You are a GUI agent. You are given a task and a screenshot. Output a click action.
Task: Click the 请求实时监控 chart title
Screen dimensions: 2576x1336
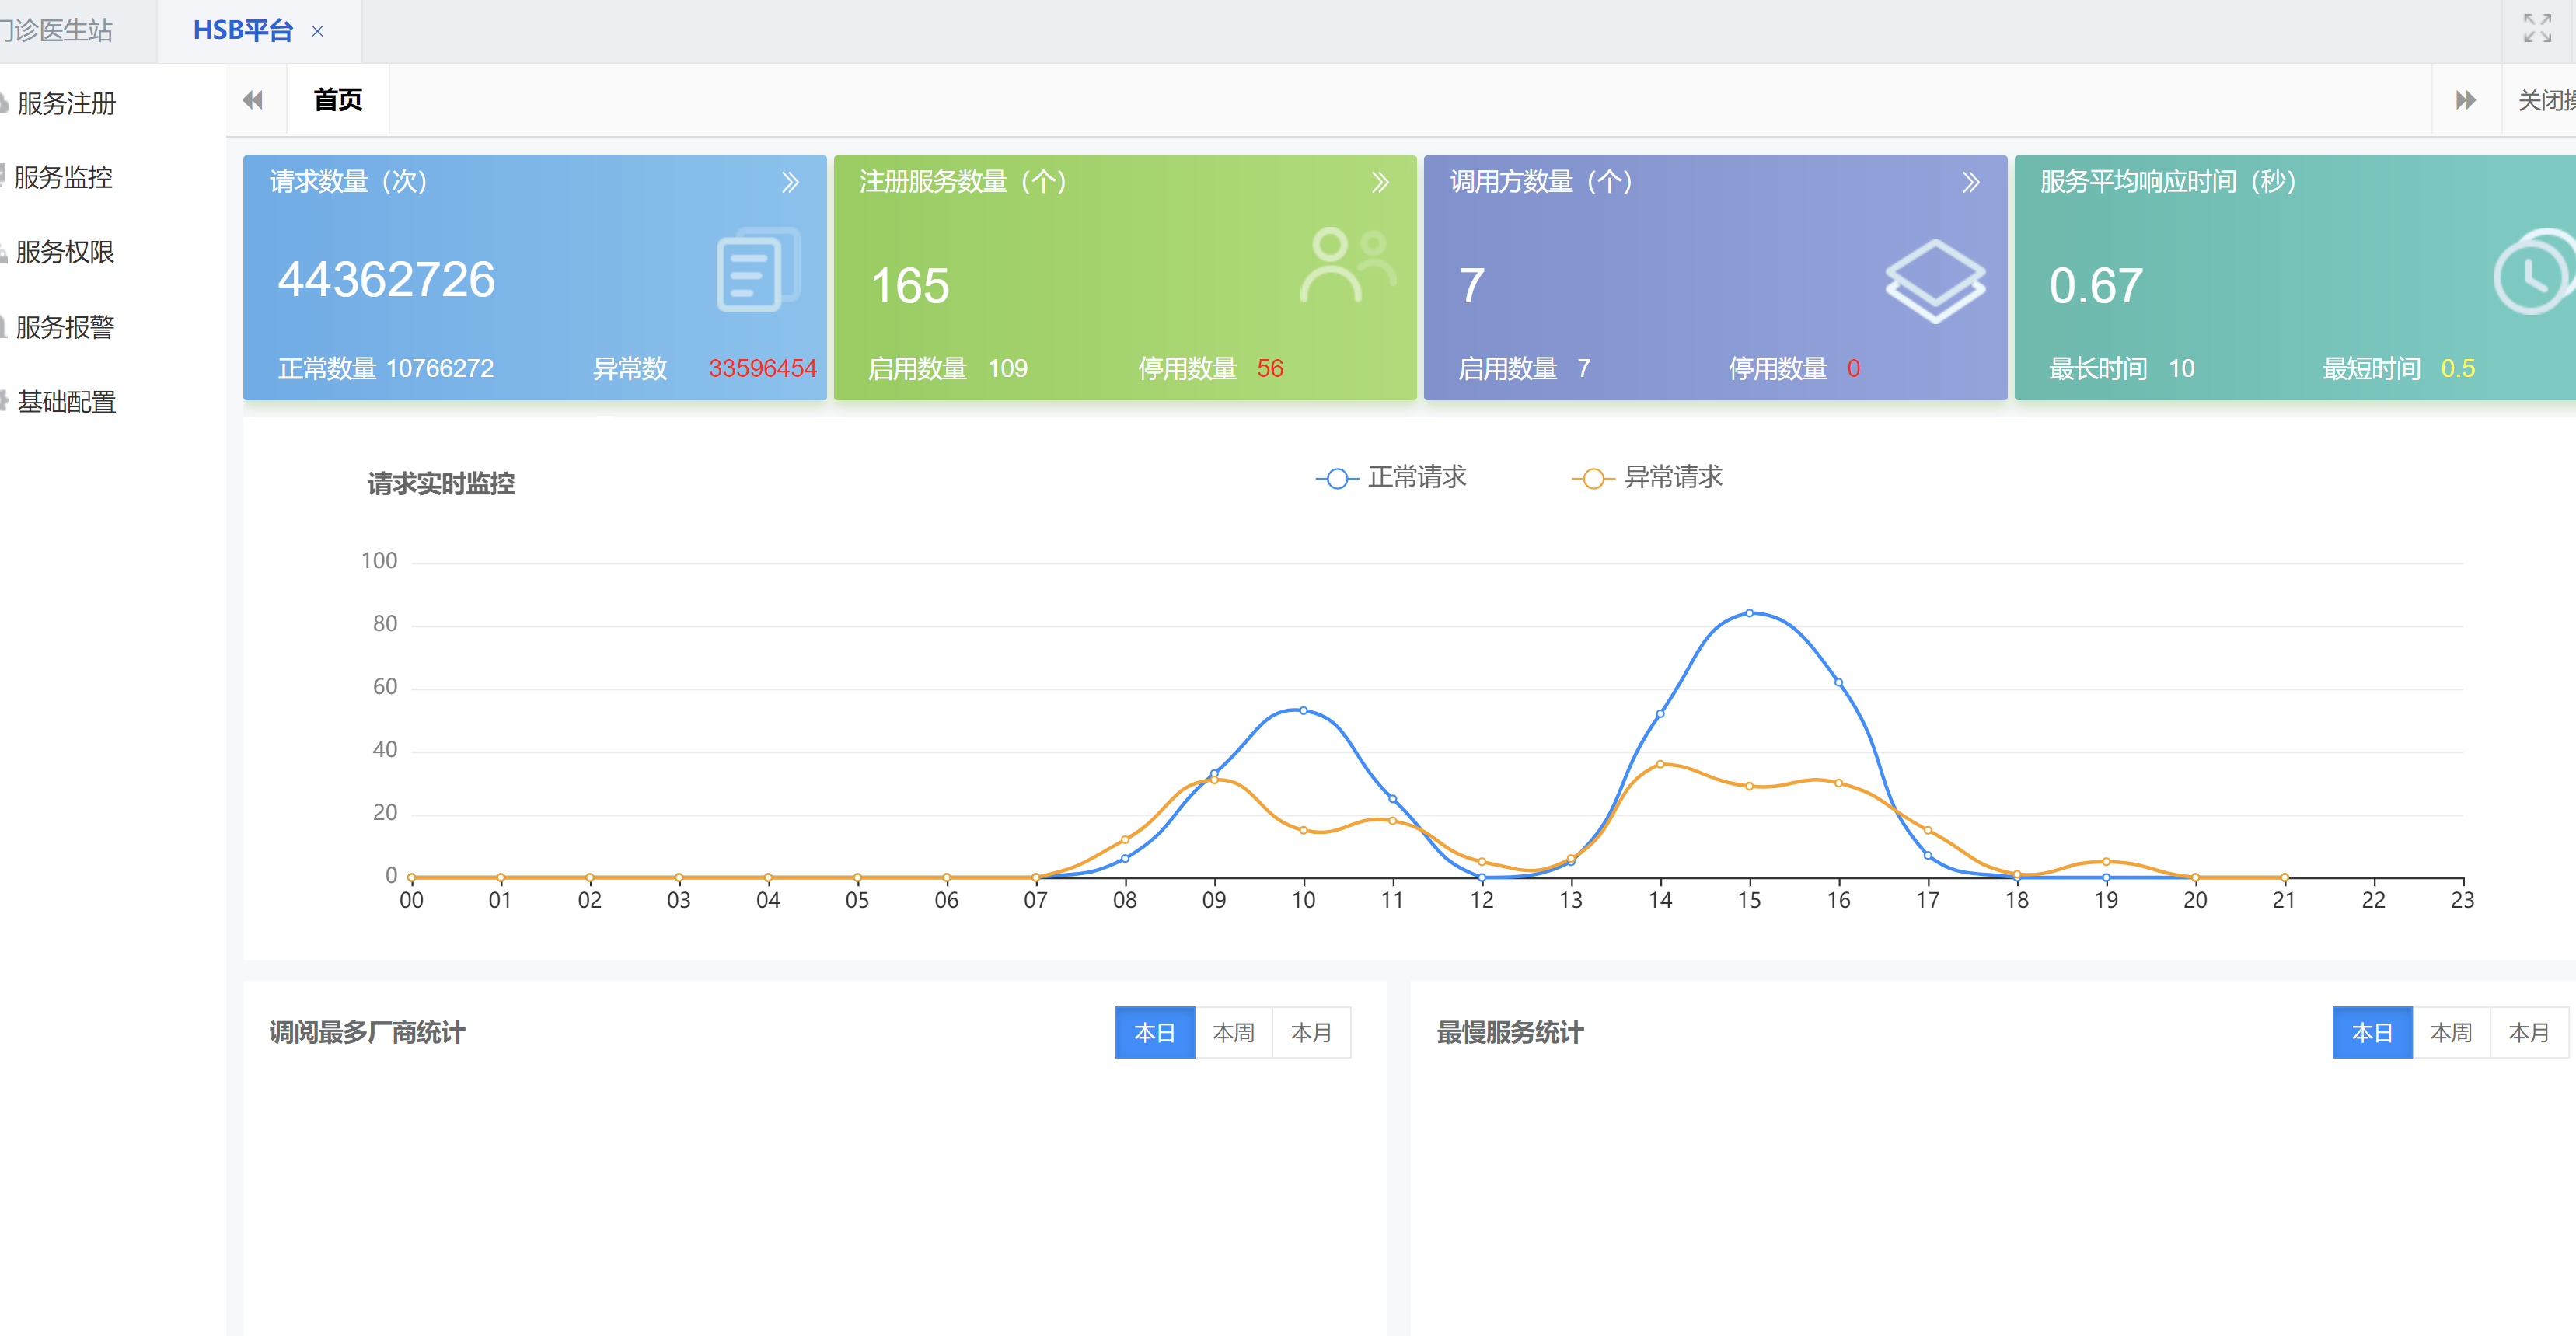pyautogui.click(x=441, y=484)
